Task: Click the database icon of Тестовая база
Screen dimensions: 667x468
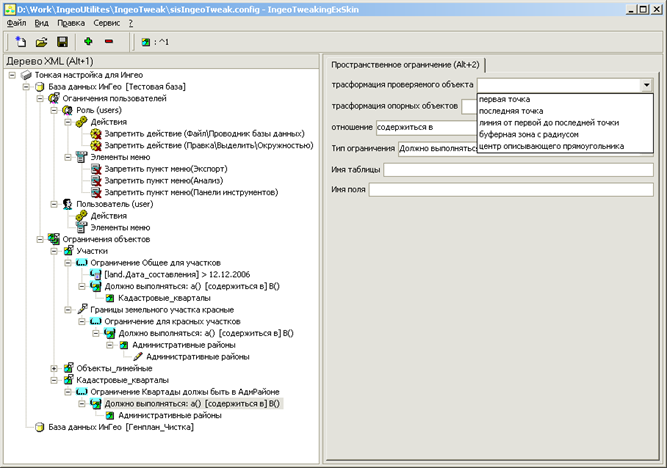Action: (40, 87)
